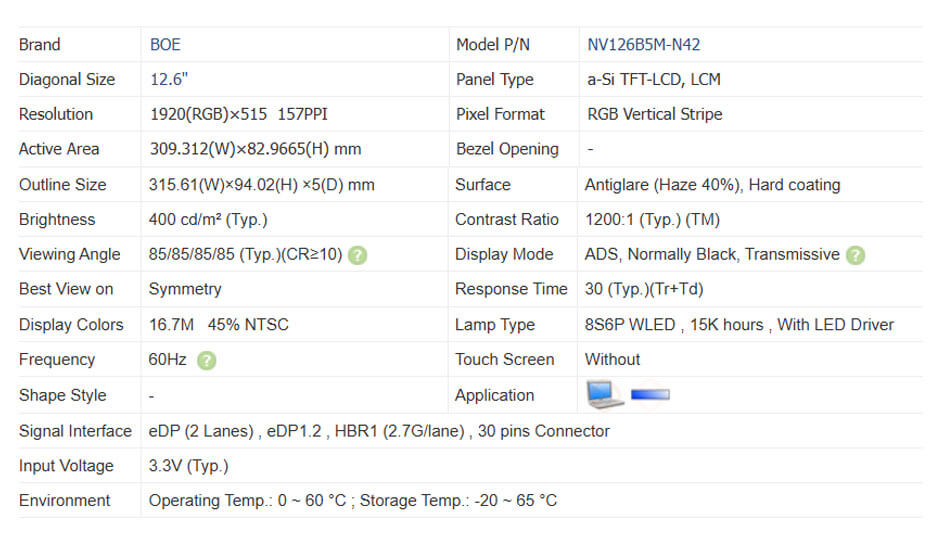
Task: Click the Outline Size dimensions value
Action: pos(262,185)
